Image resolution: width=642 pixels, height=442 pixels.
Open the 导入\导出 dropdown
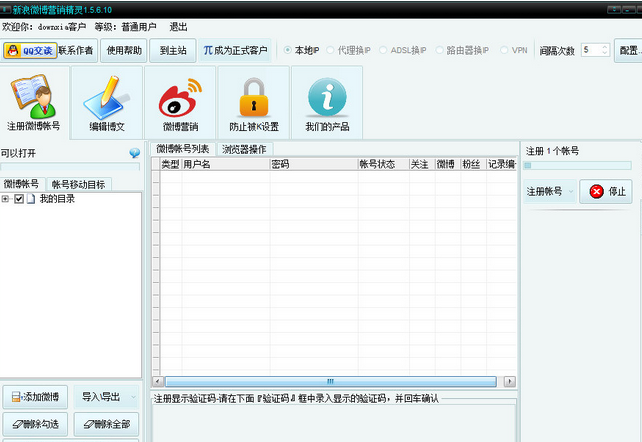pos(106,397)
